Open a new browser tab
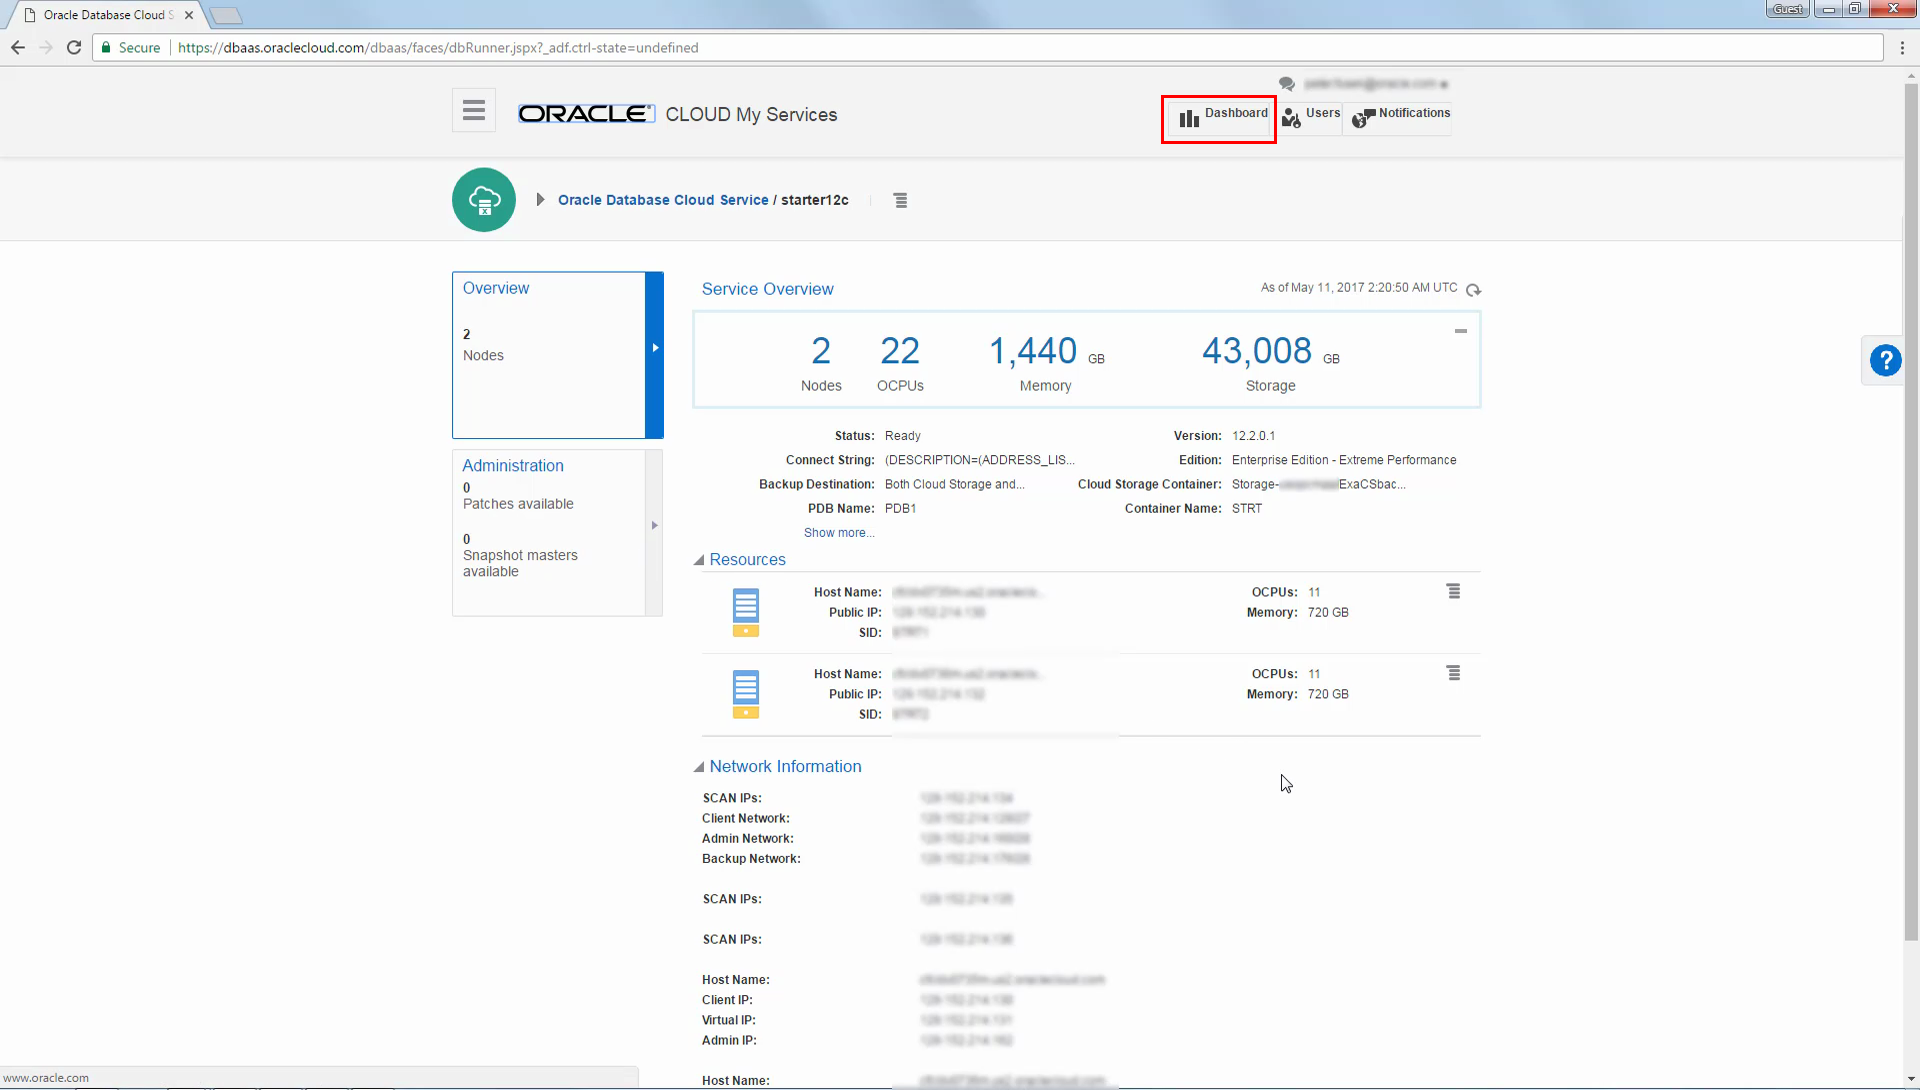Screen dimensions: 1920x1090 (226, 15)
